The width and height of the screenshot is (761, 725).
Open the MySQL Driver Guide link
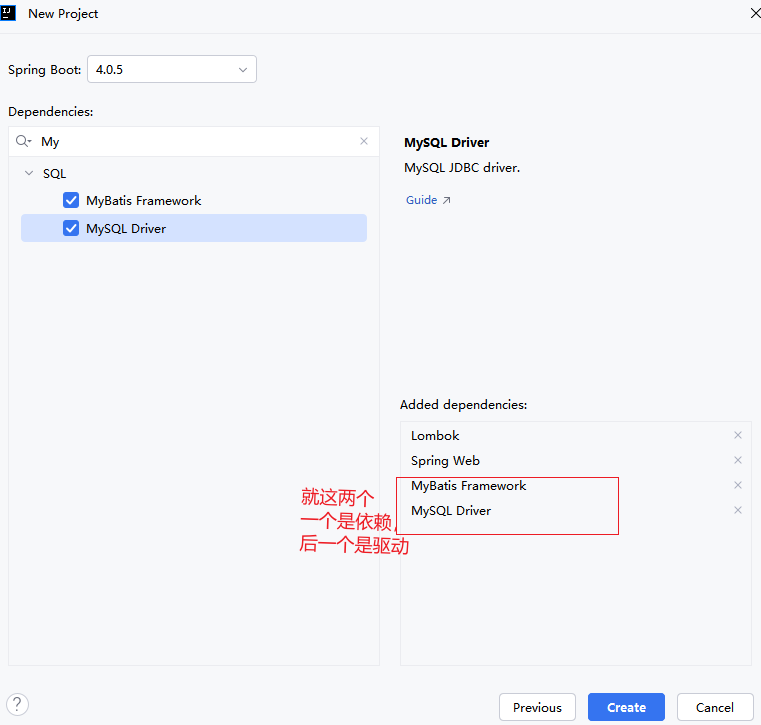pos(428,200)
